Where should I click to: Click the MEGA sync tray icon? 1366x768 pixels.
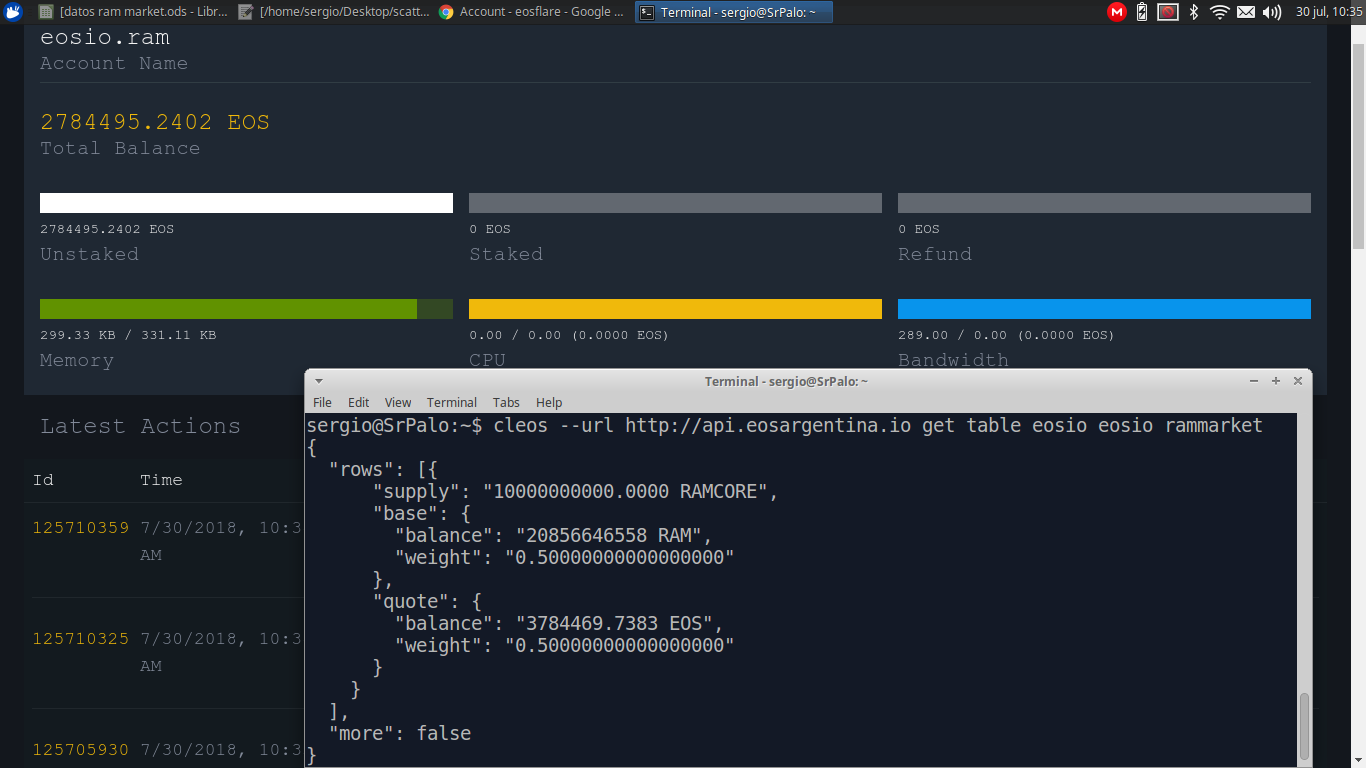click(1117, 12)
